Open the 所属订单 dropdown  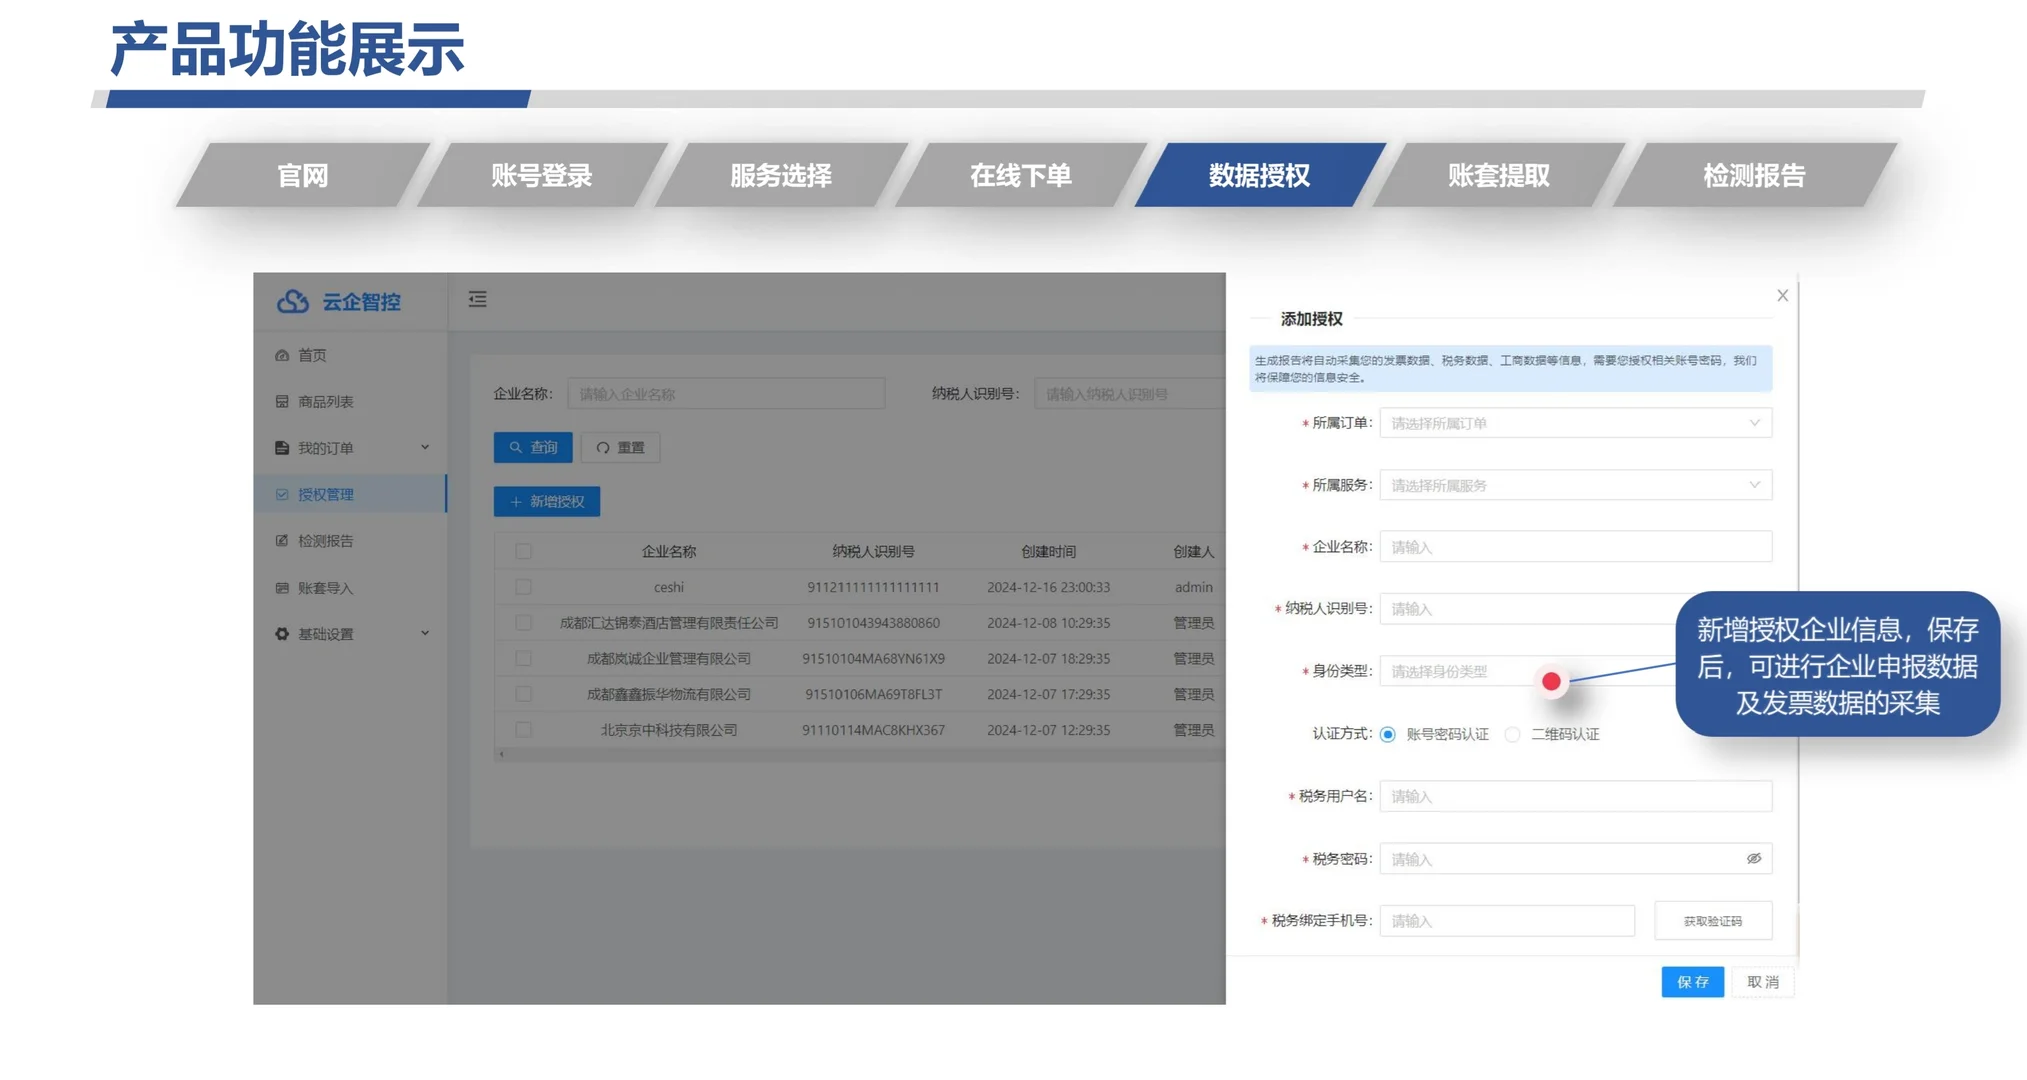click(x=1573, y=422)
